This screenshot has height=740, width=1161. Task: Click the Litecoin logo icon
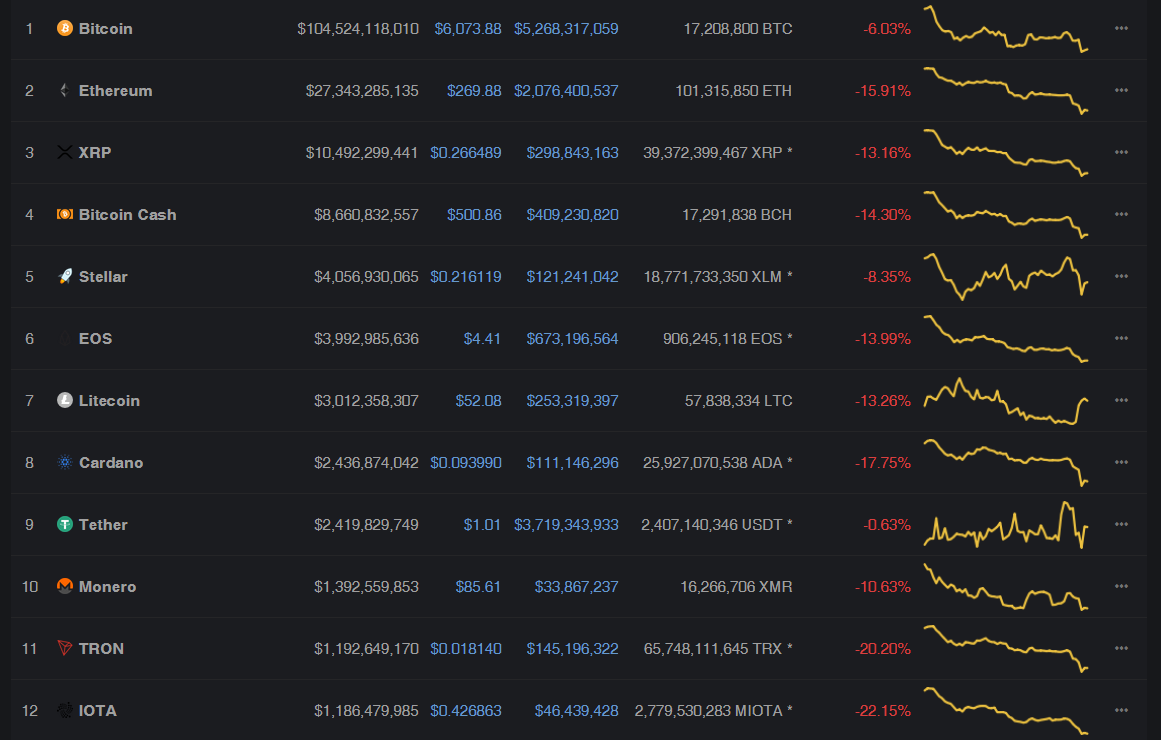pos(65,400)
